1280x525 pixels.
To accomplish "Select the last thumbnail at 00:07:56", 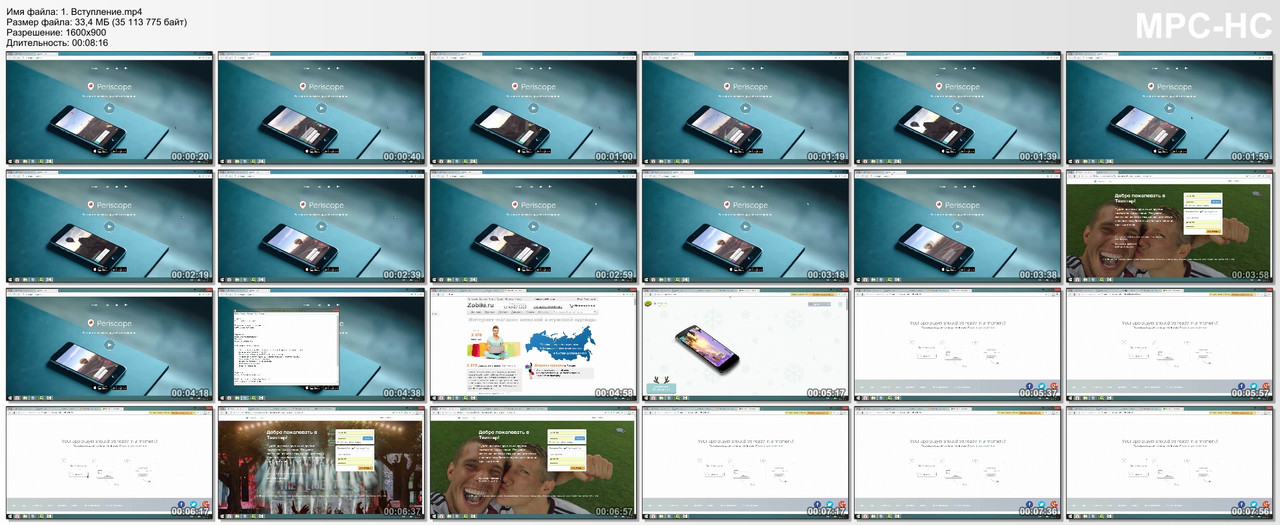I will 1168,462.
